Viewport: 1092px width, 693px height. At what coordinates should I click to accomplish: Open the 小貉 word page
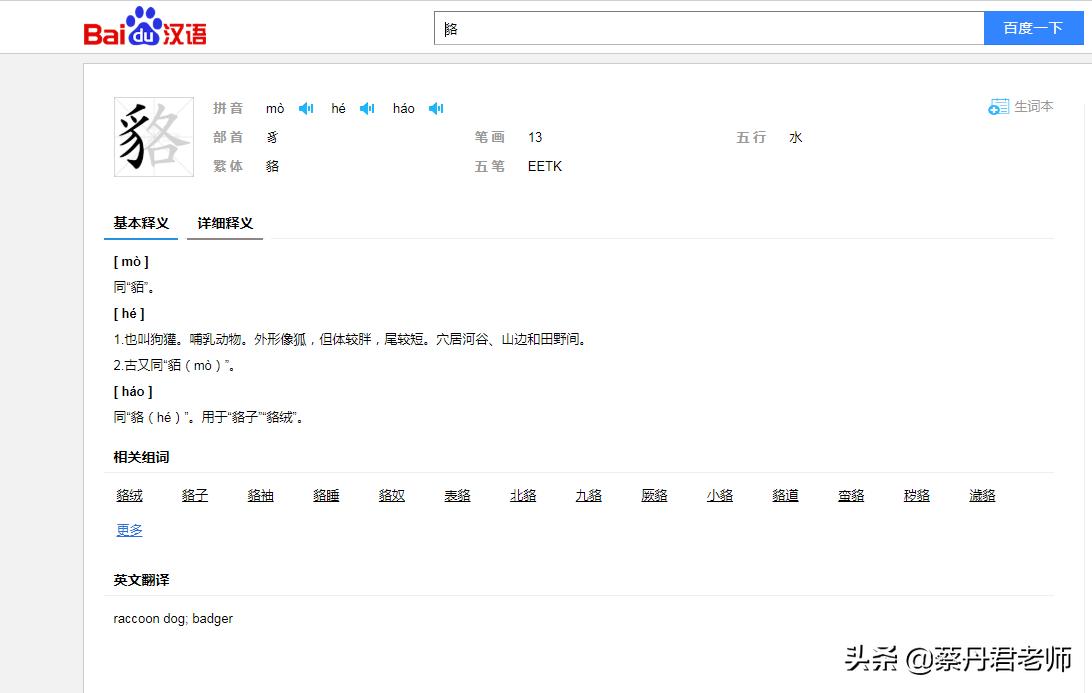[719, 494]
